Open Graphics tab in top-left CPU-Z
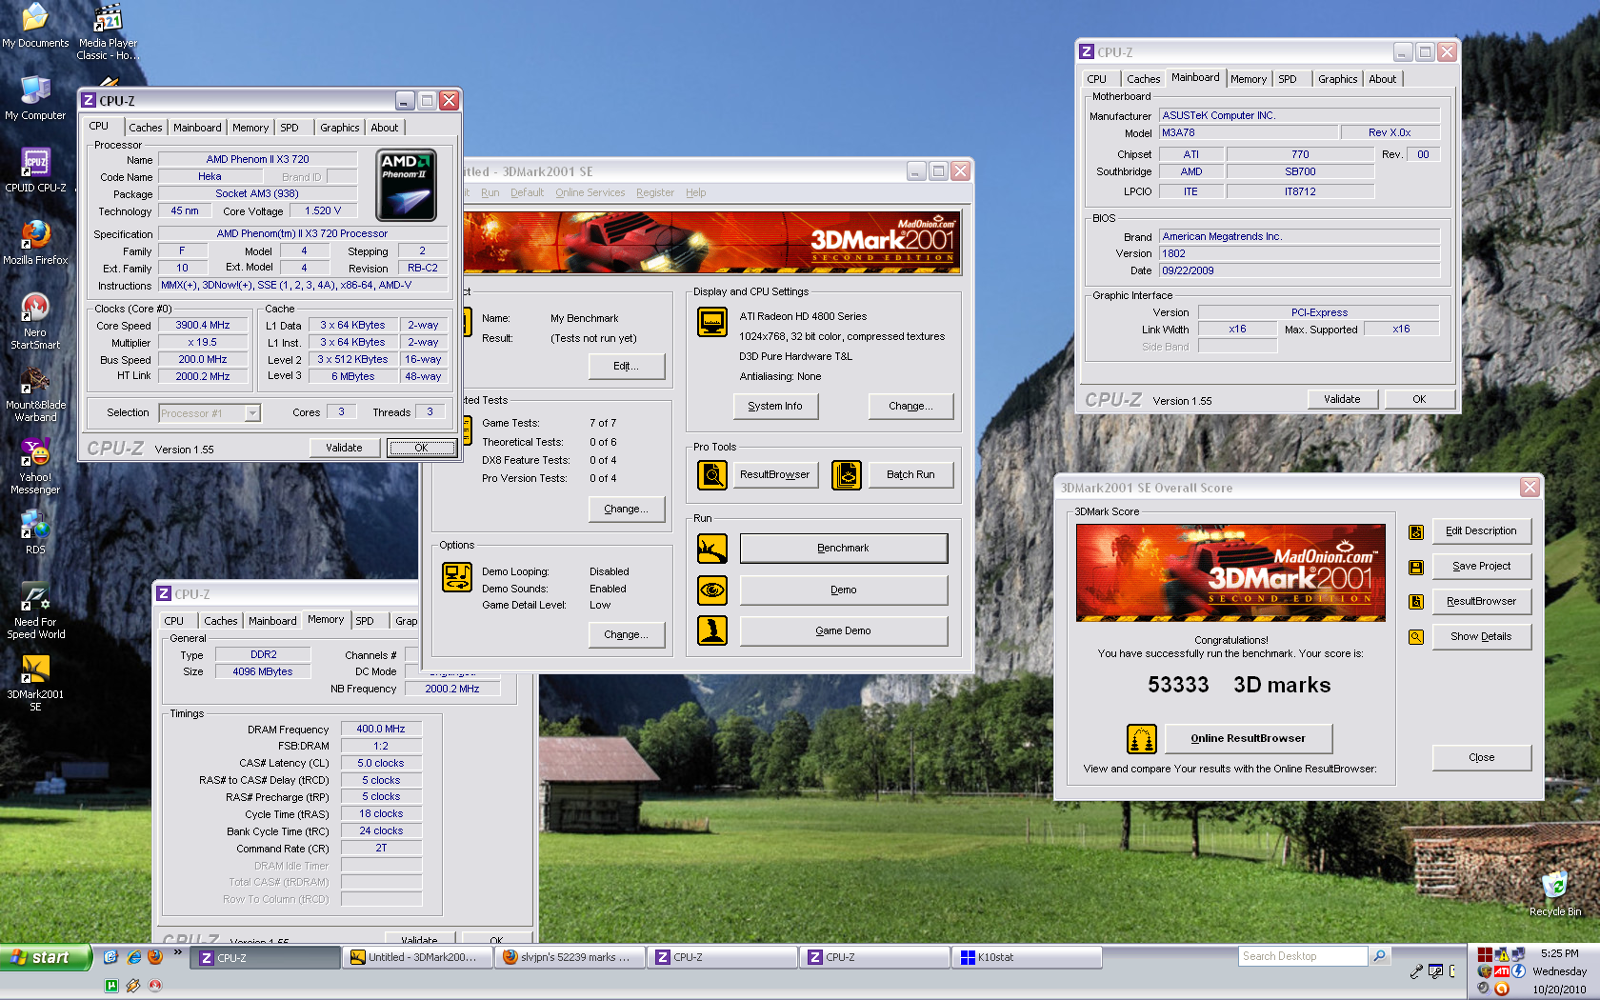This screenshot has height=1000, width=1600. pyautogui.click(x=339, y=127)
